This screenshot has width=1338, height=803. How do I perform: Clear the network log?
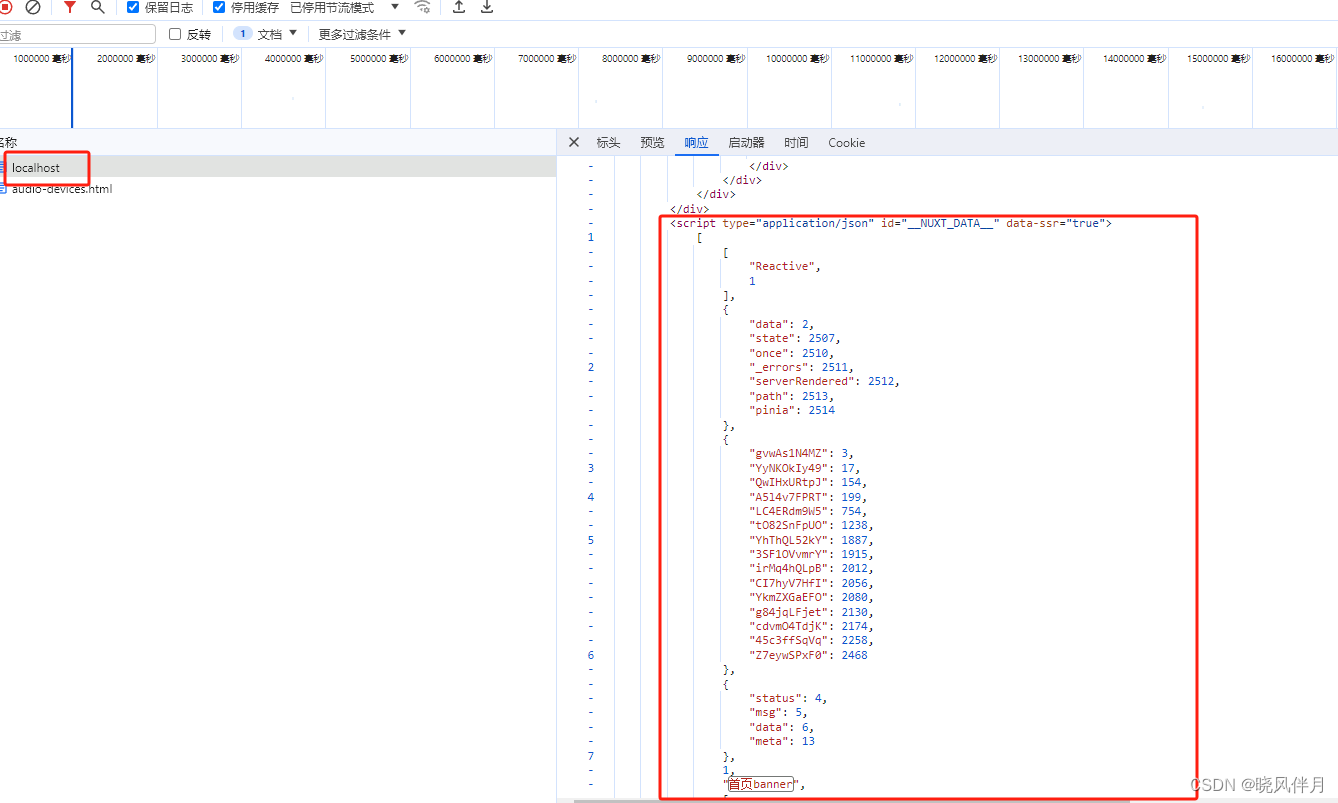tap(33, 7)
